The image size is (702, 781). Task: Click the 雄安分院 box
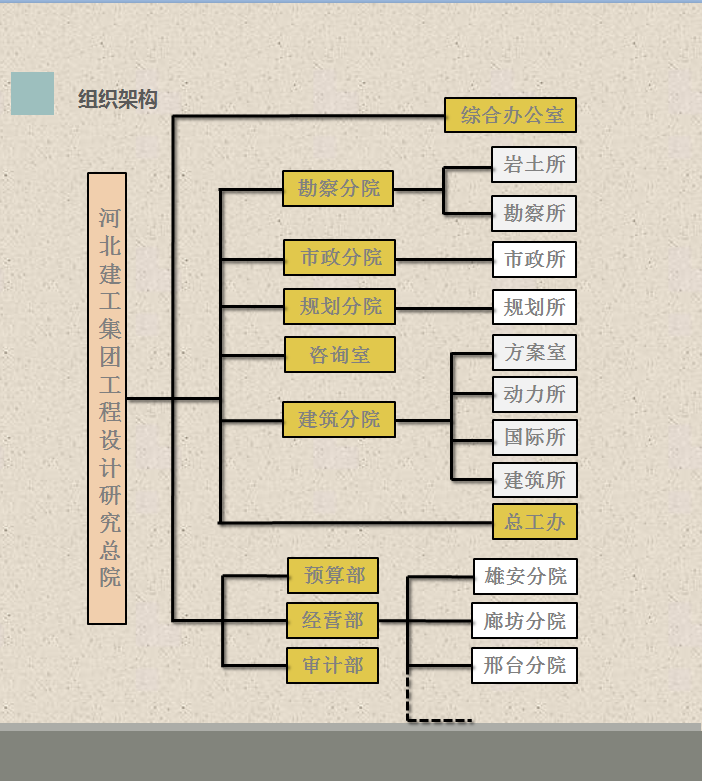click(x=526, y=576)
